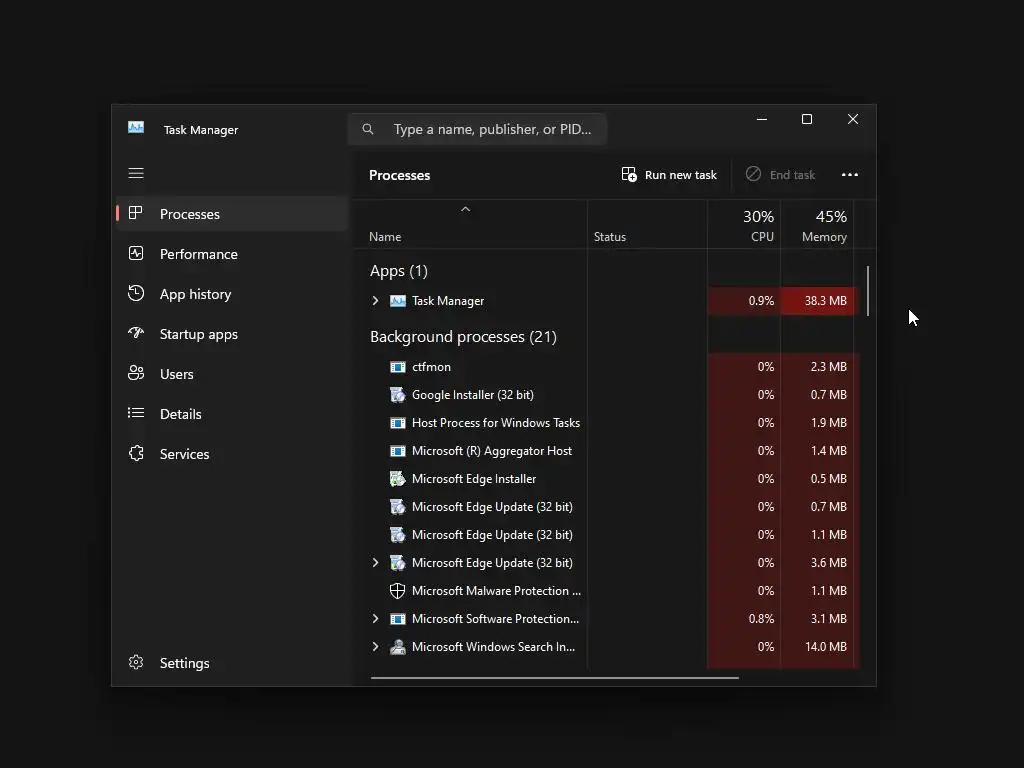Click the Users people icon
The image size is (1024, 768).
click(136, 373)
